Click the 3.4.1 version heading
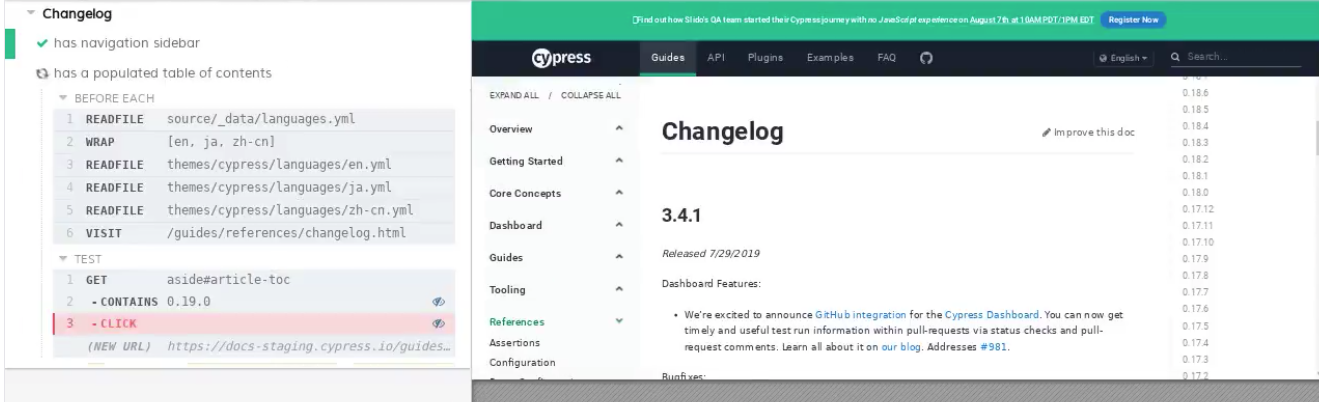Viewport: 1319px width, 402px height. click(x=683, y=215)
